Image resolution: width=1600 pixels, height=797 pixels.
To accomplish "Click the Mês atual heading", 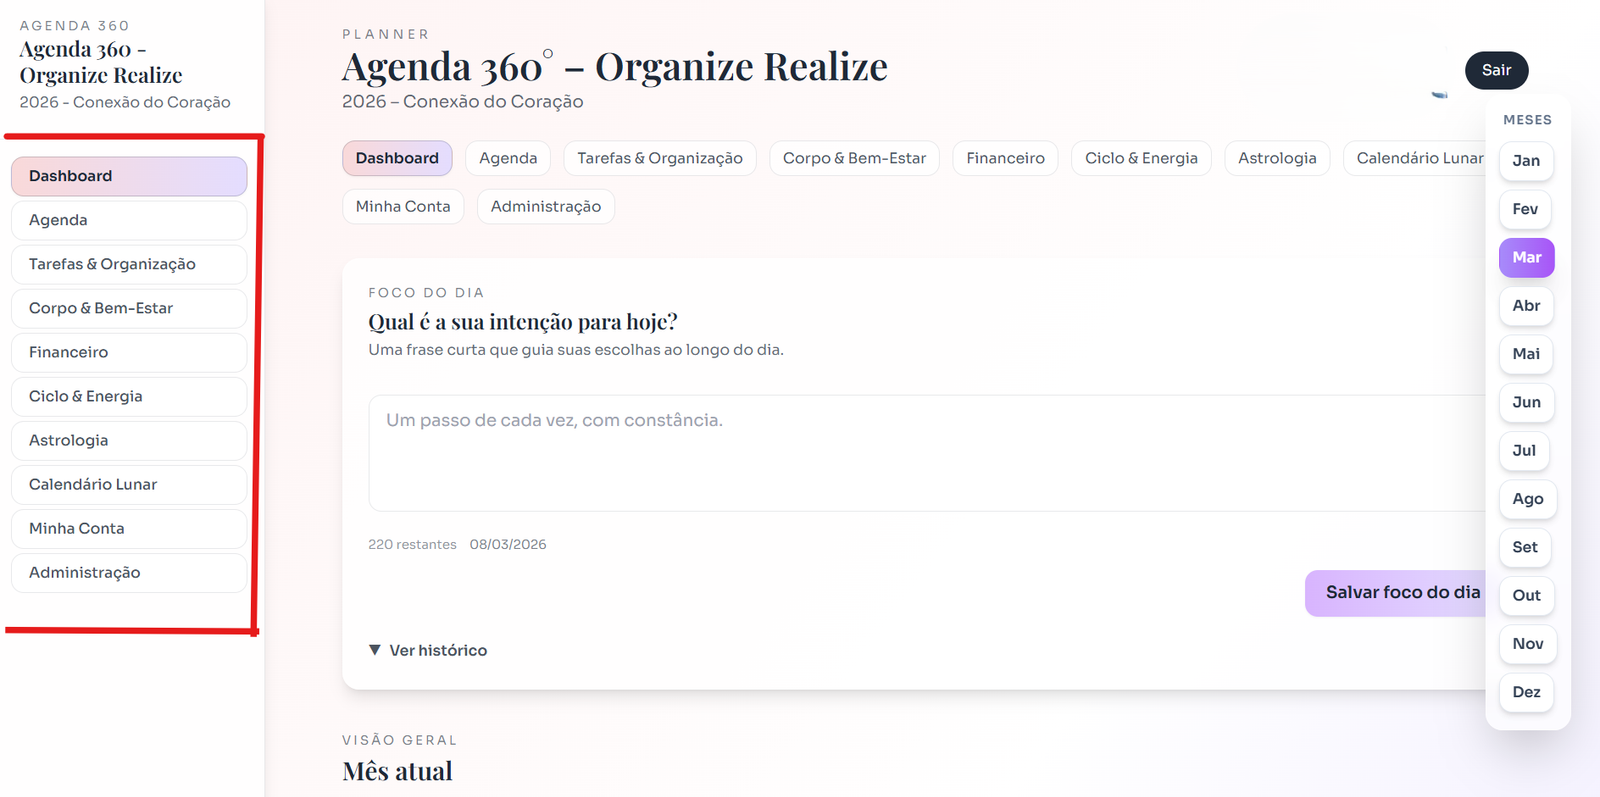I will click(x=397, y=771).
